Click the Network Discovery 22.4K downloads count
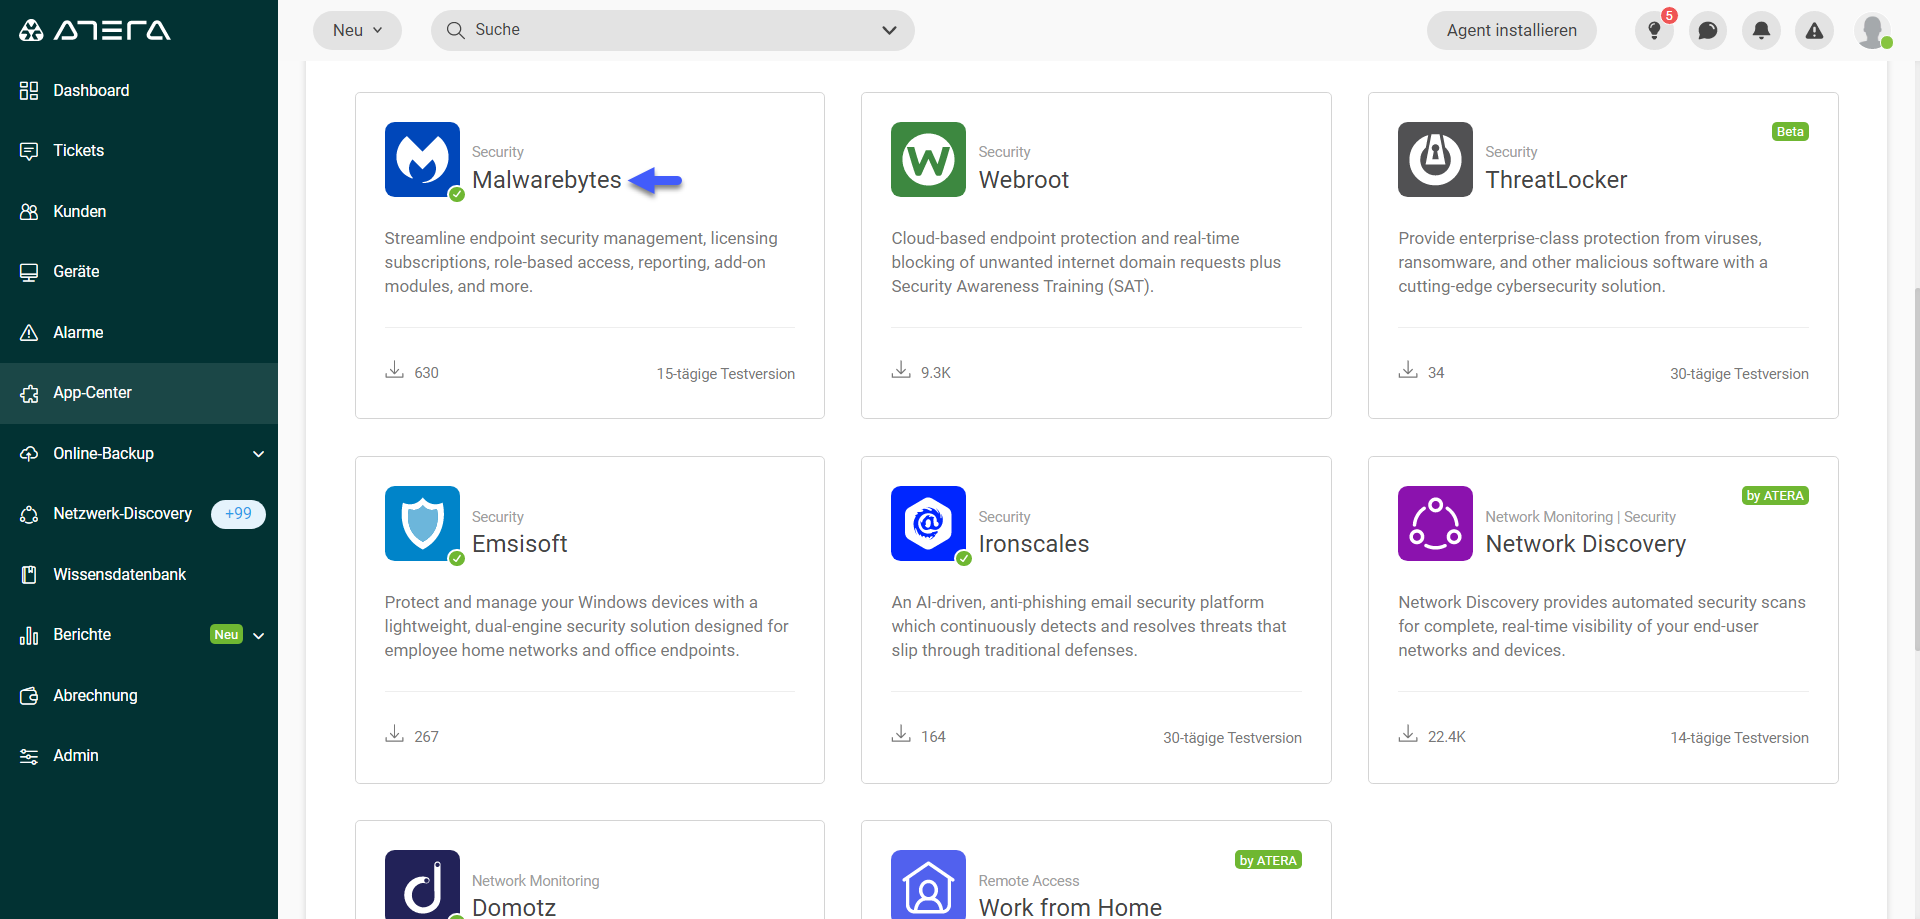 pyautogui.click(x=1446, y=737)
